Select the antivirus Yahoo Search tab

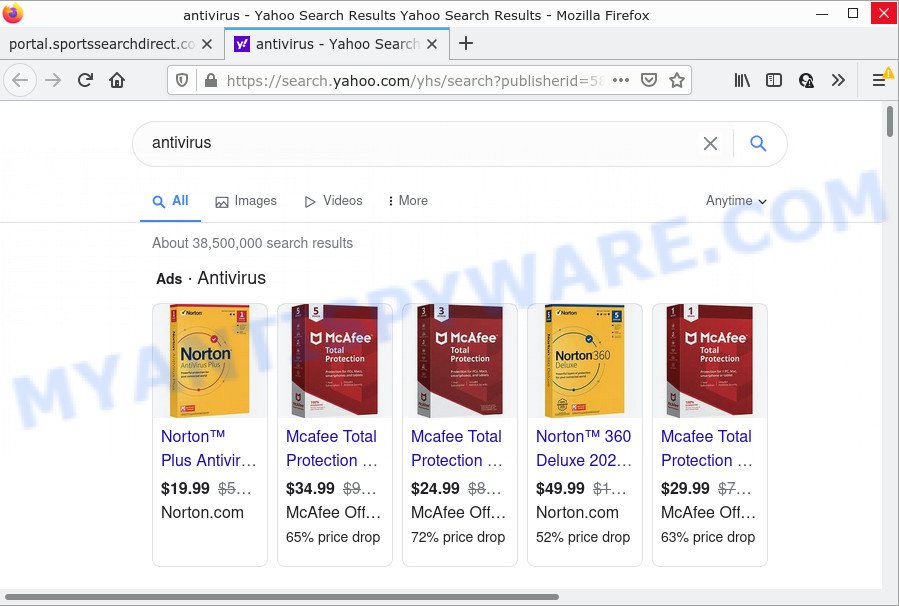click(x=337, y=44)
